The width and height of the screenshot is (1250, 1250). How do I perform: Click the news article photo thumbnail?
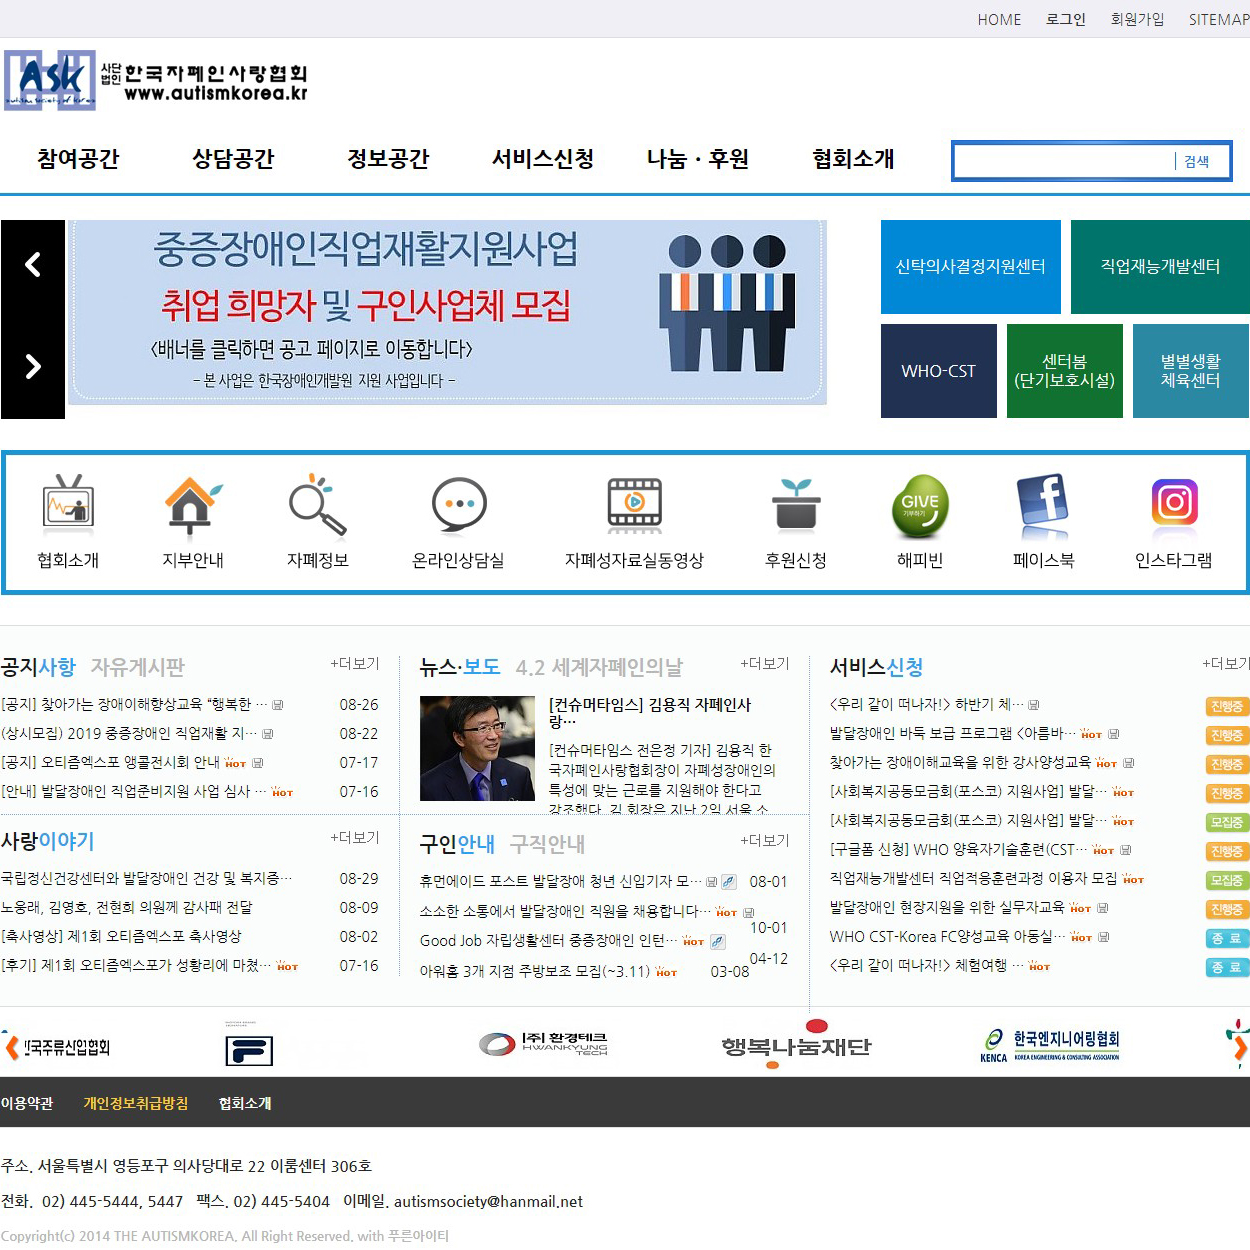click(477, 748)
